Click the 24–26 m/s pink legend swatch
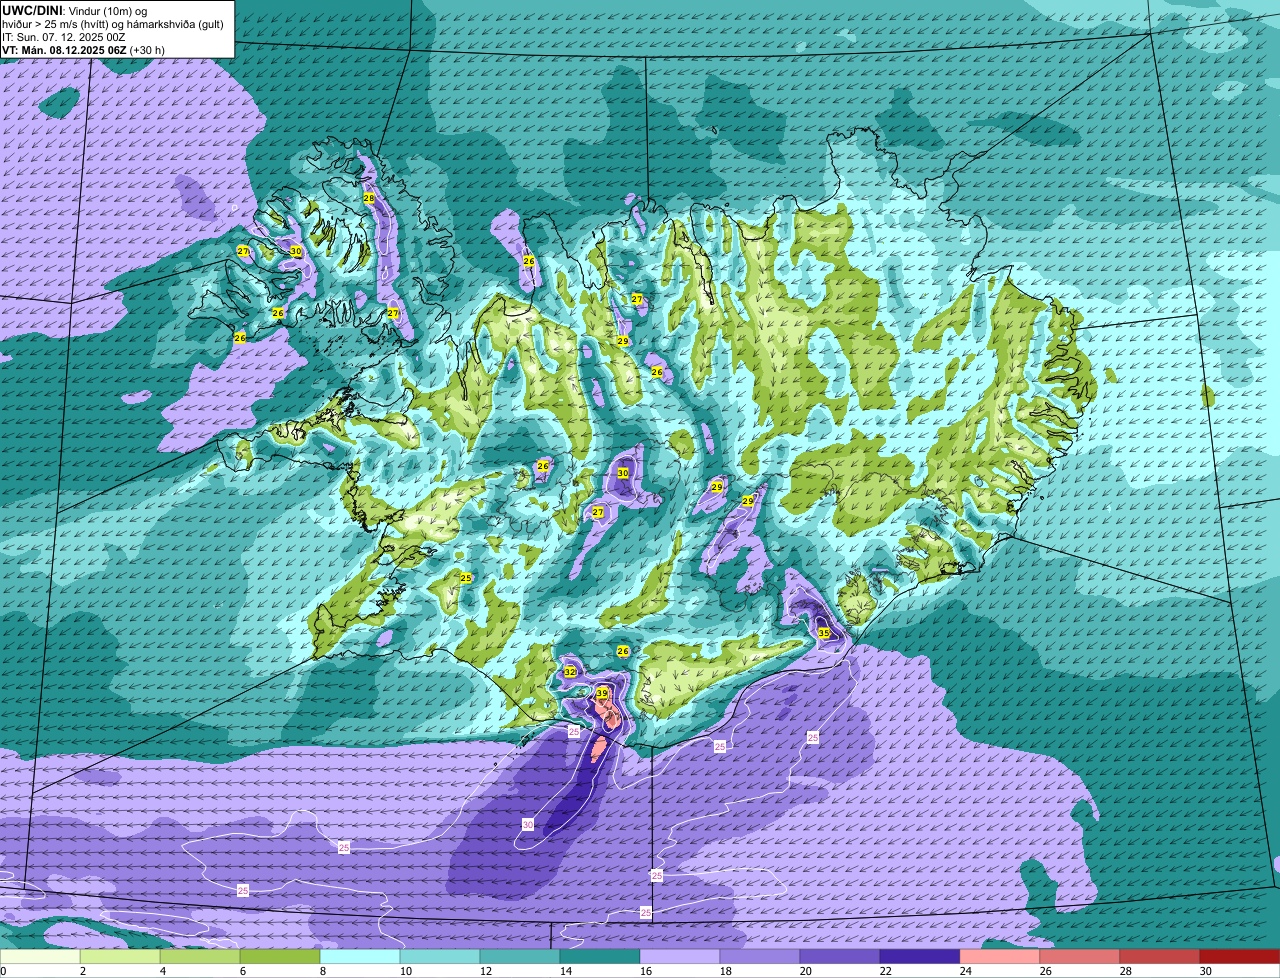 pos(1000,957)
